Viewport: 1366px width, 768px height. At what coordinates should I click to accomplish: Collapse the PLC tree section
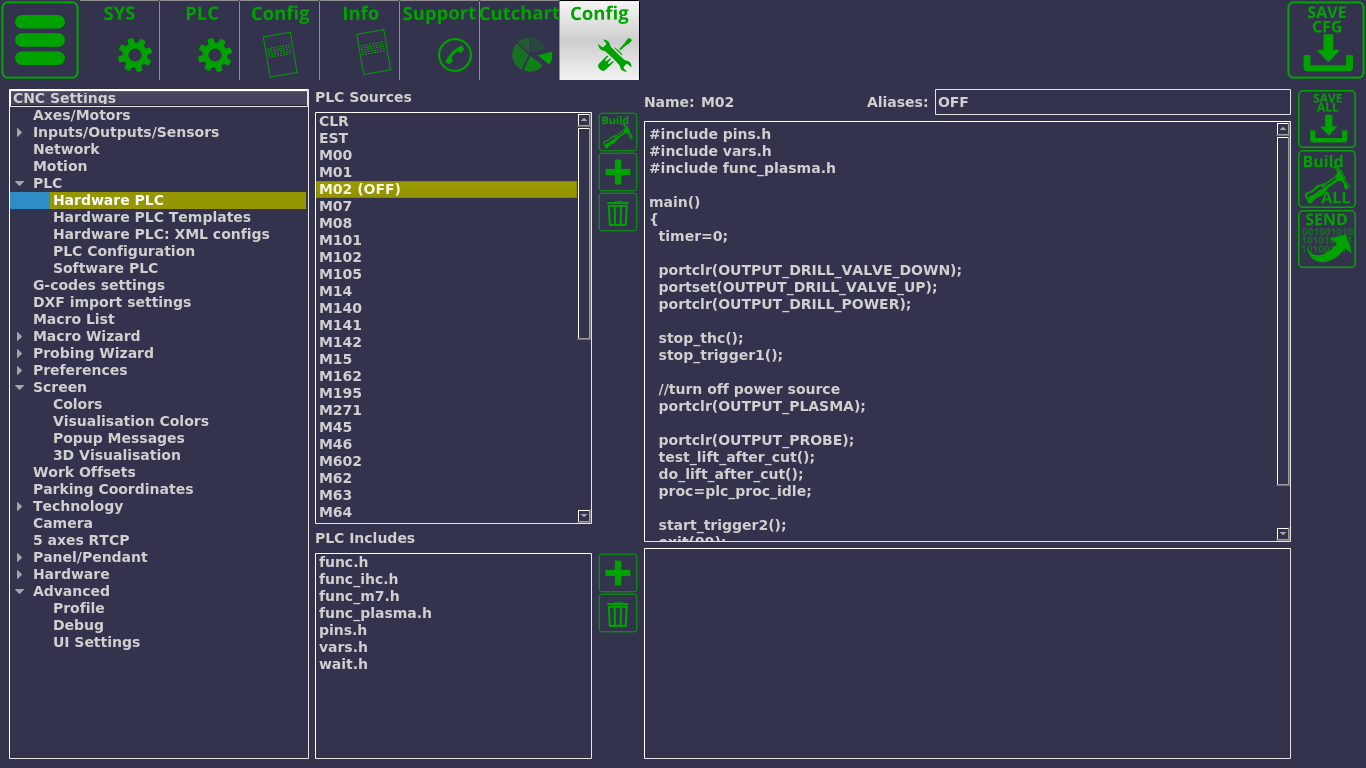click(x=19, y=183)
